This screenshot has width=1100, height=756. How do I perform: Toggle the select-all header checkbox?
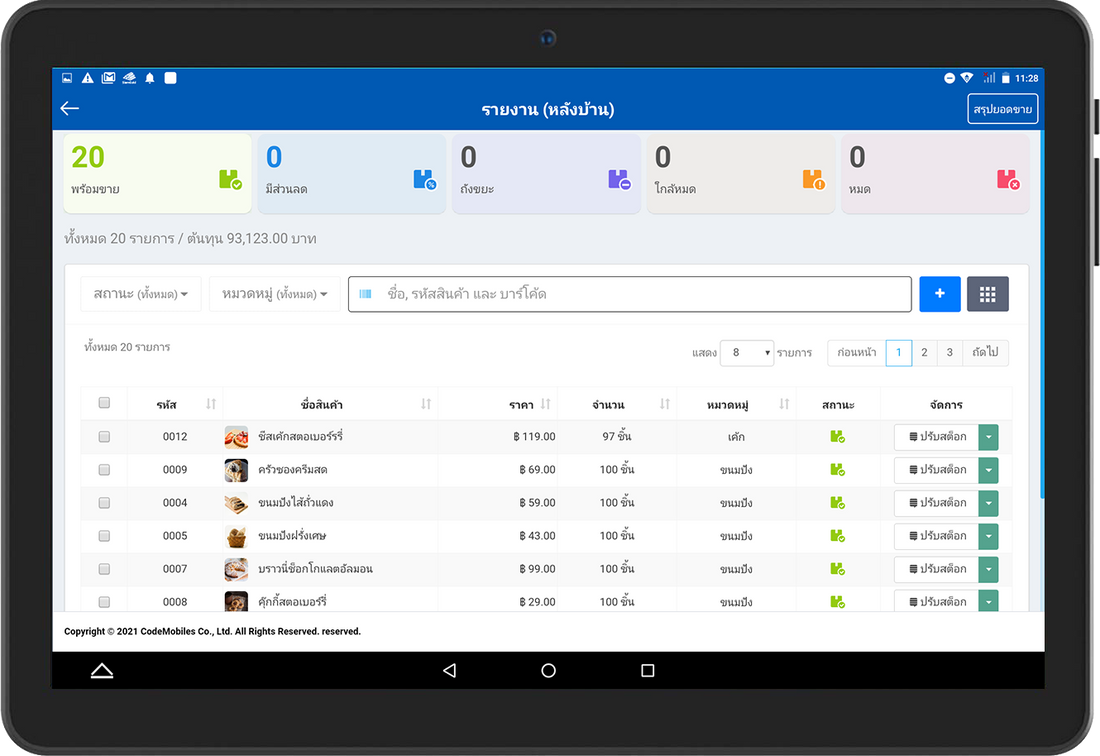[104, 403]
